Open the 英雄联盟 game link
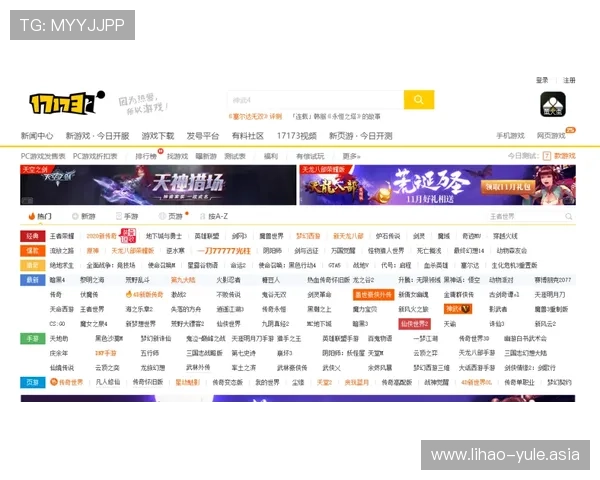The image size is (600, 480). 207,236
